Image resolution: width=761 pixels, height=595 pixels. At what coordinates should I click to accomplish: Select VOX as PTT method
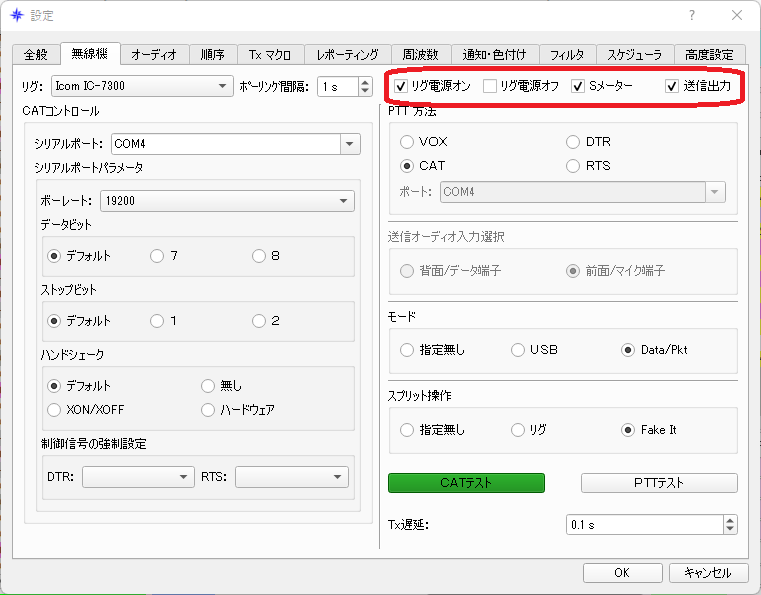[x=407, y=142]
